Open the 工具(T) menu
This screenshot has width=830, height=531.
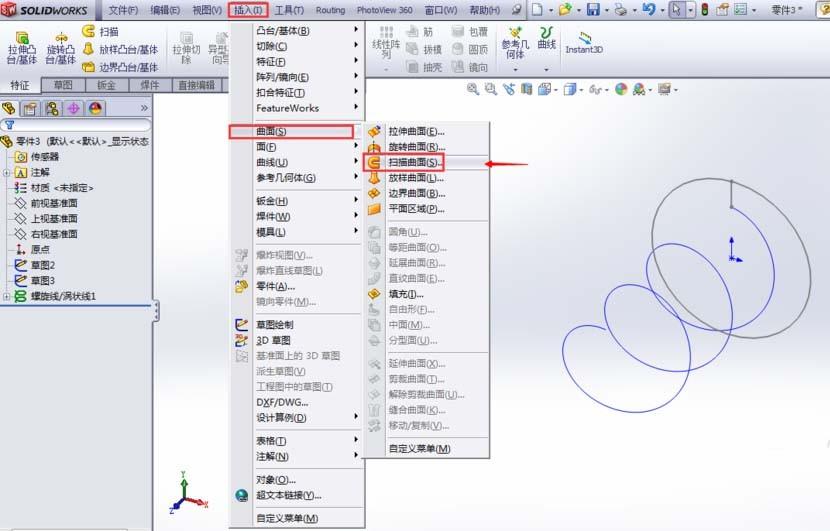(289, 10)
